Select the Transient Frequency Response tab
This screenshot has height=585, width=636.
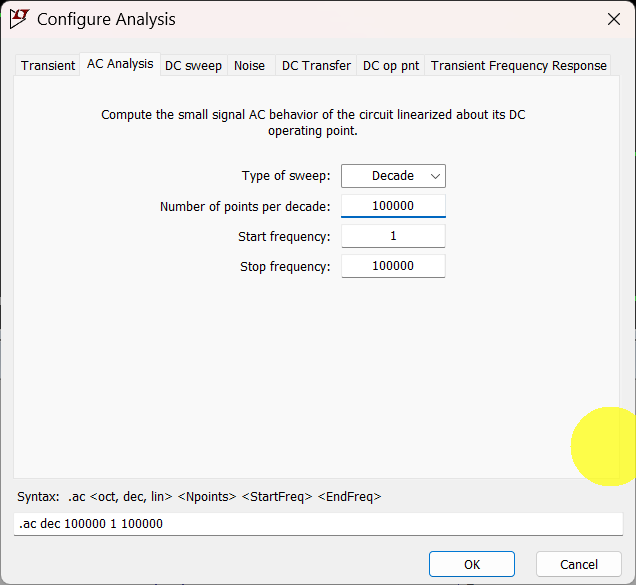pyautogui.click(x=518, y=65)
